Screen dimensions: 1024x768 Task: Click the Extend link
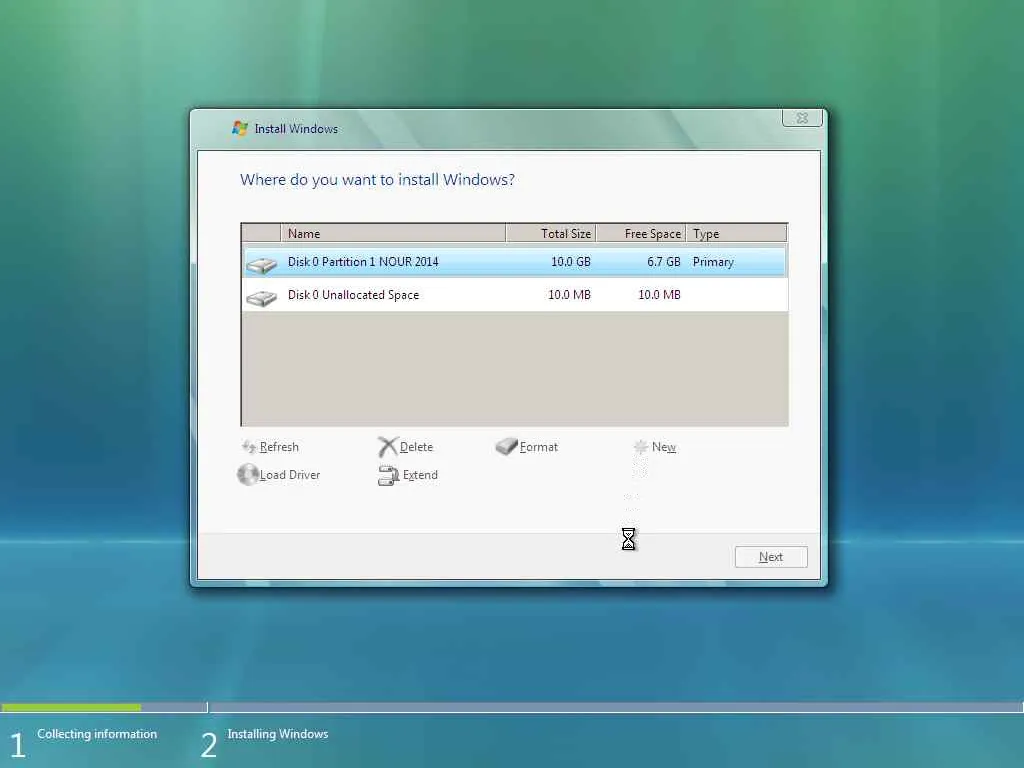point(420,475)
